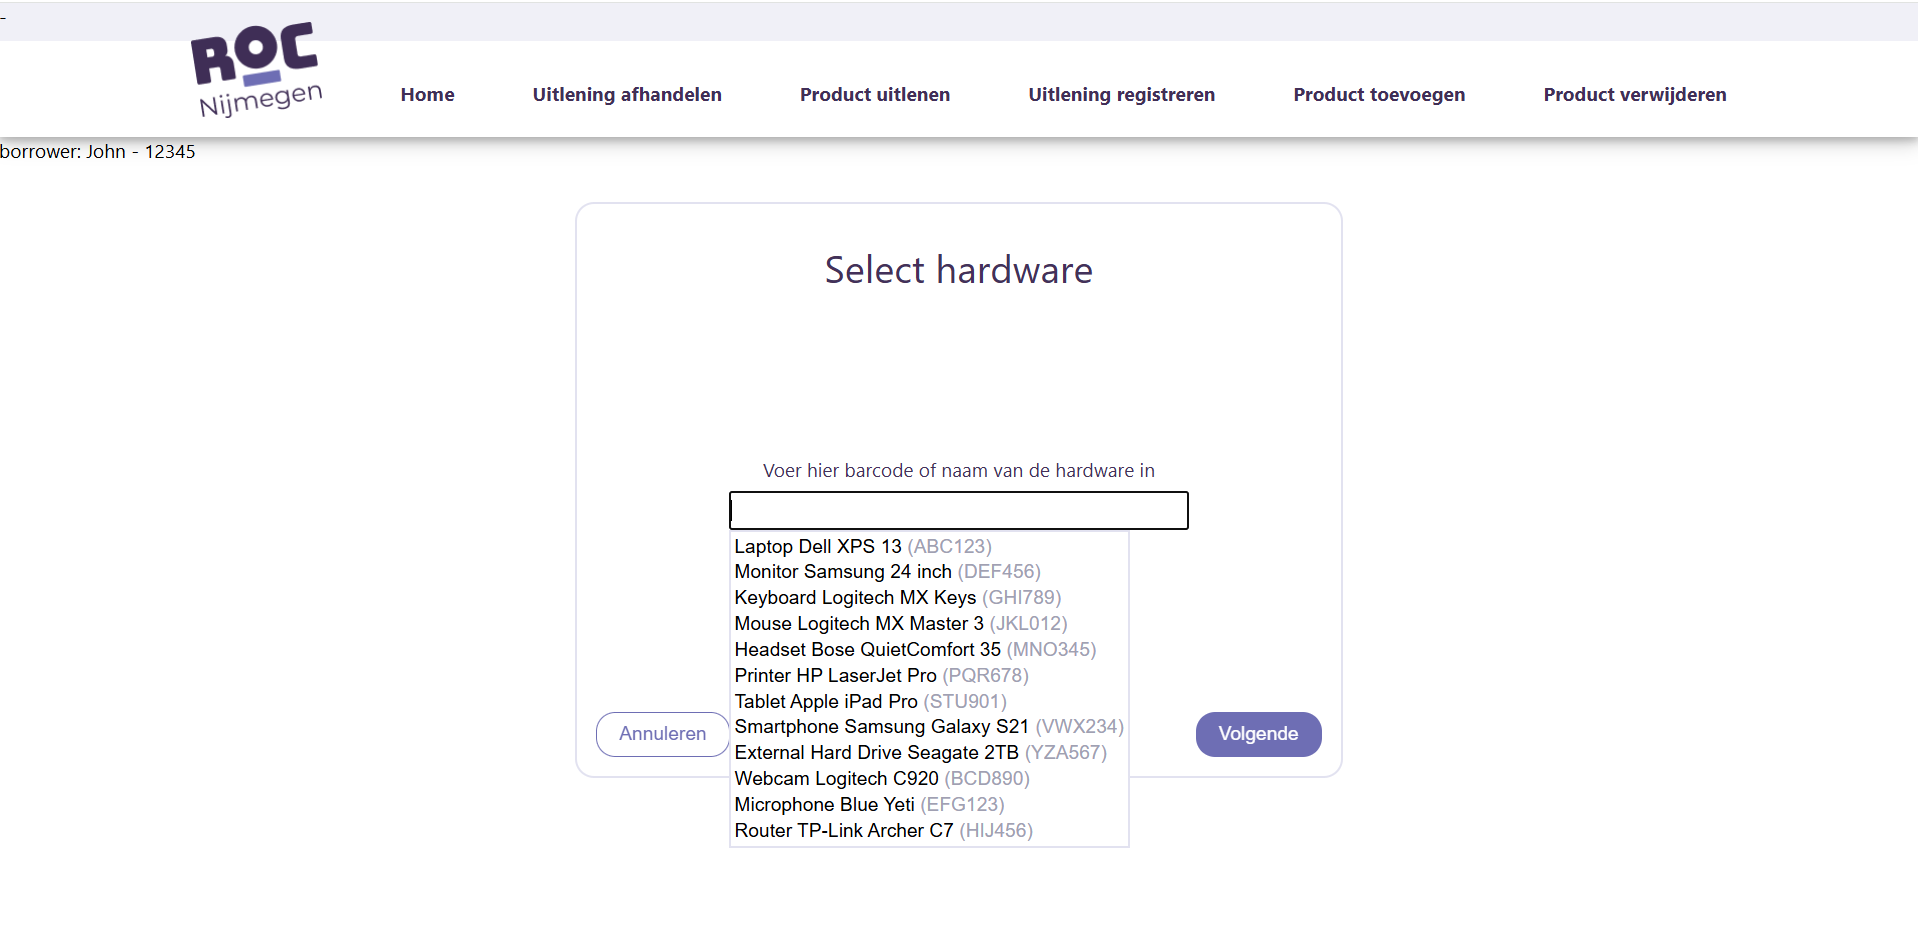Focus the hardware barcode input field

pos(959,510)
